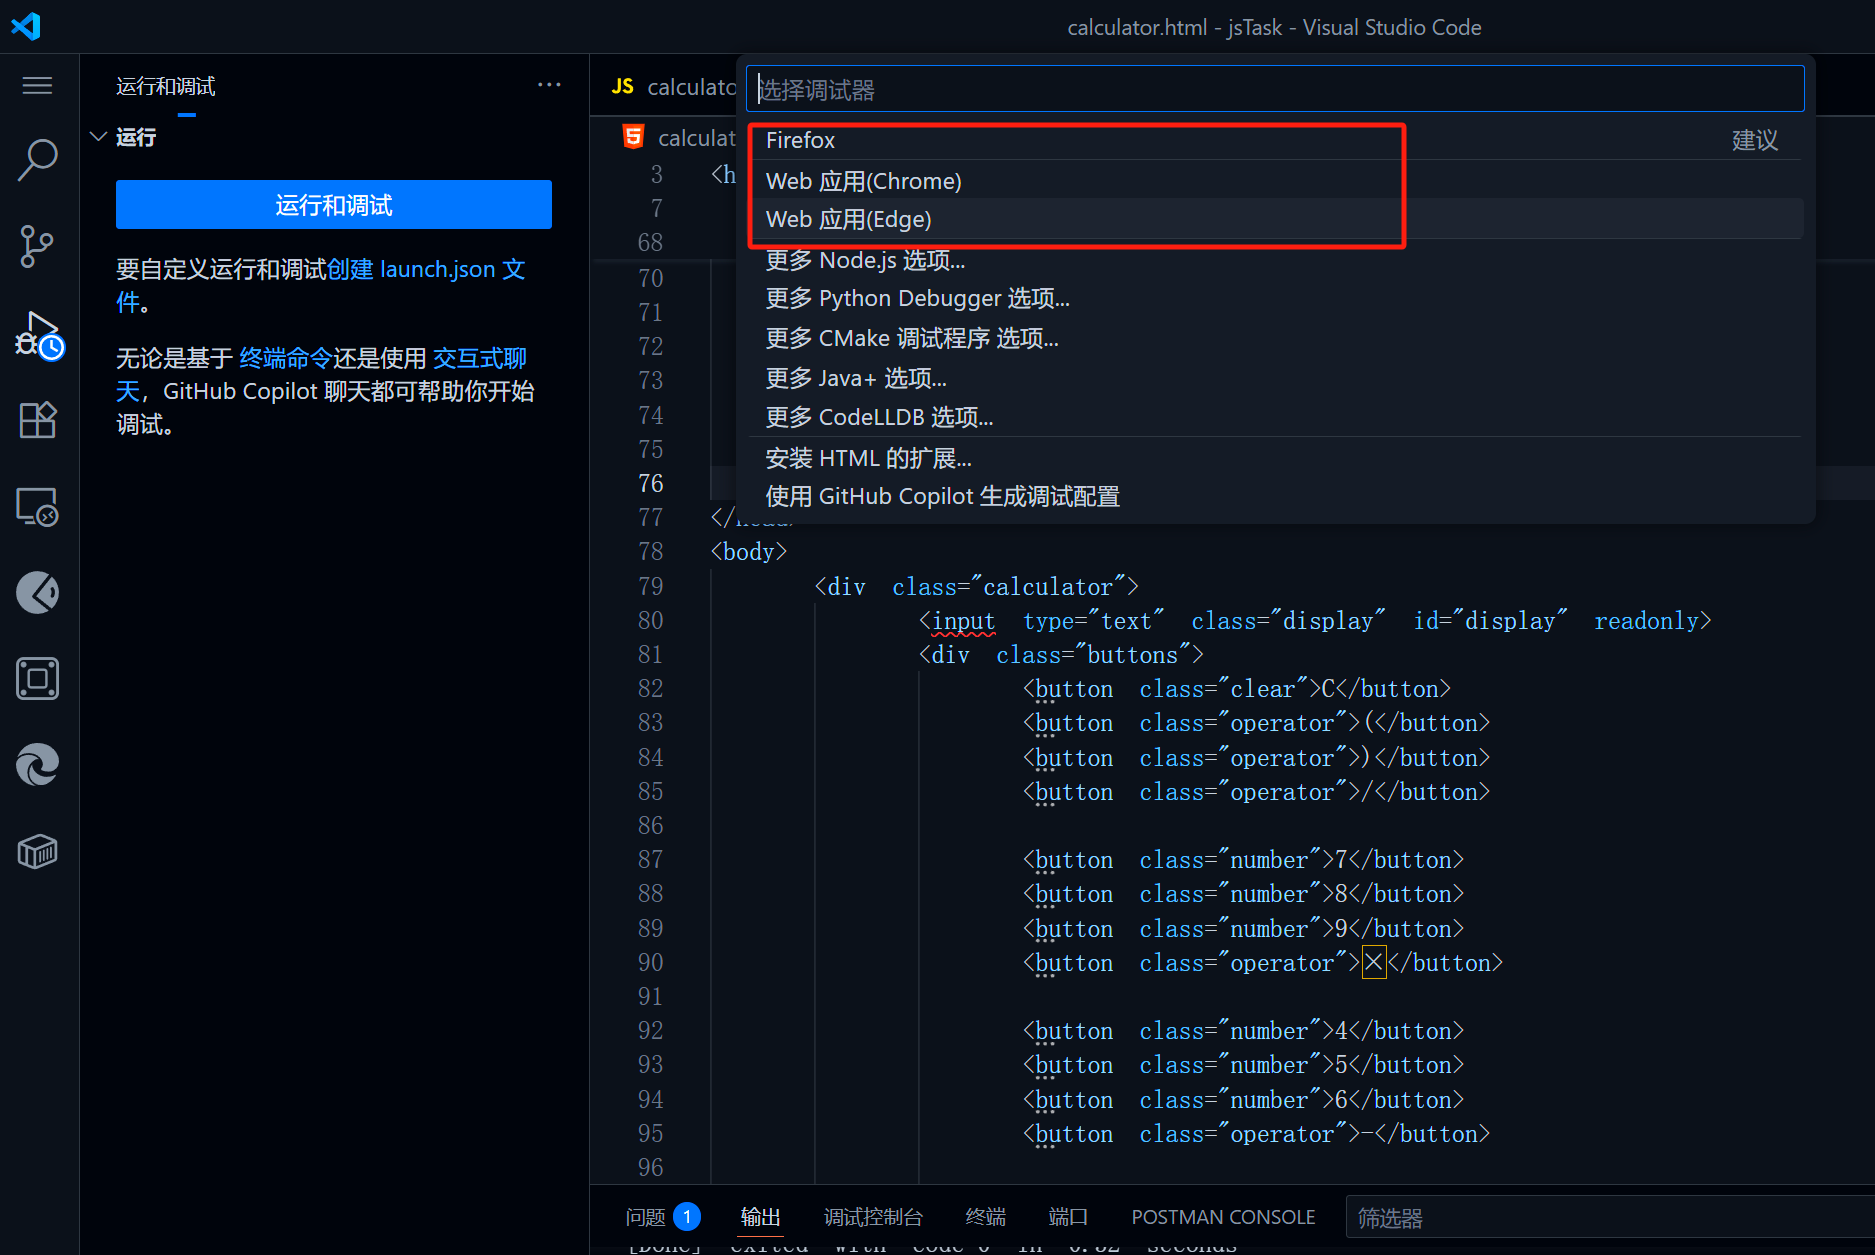Choose 更多 CMake 调试程序 选项
This screenshot has height=1255, width=1875.
[x=1275, y=339]
